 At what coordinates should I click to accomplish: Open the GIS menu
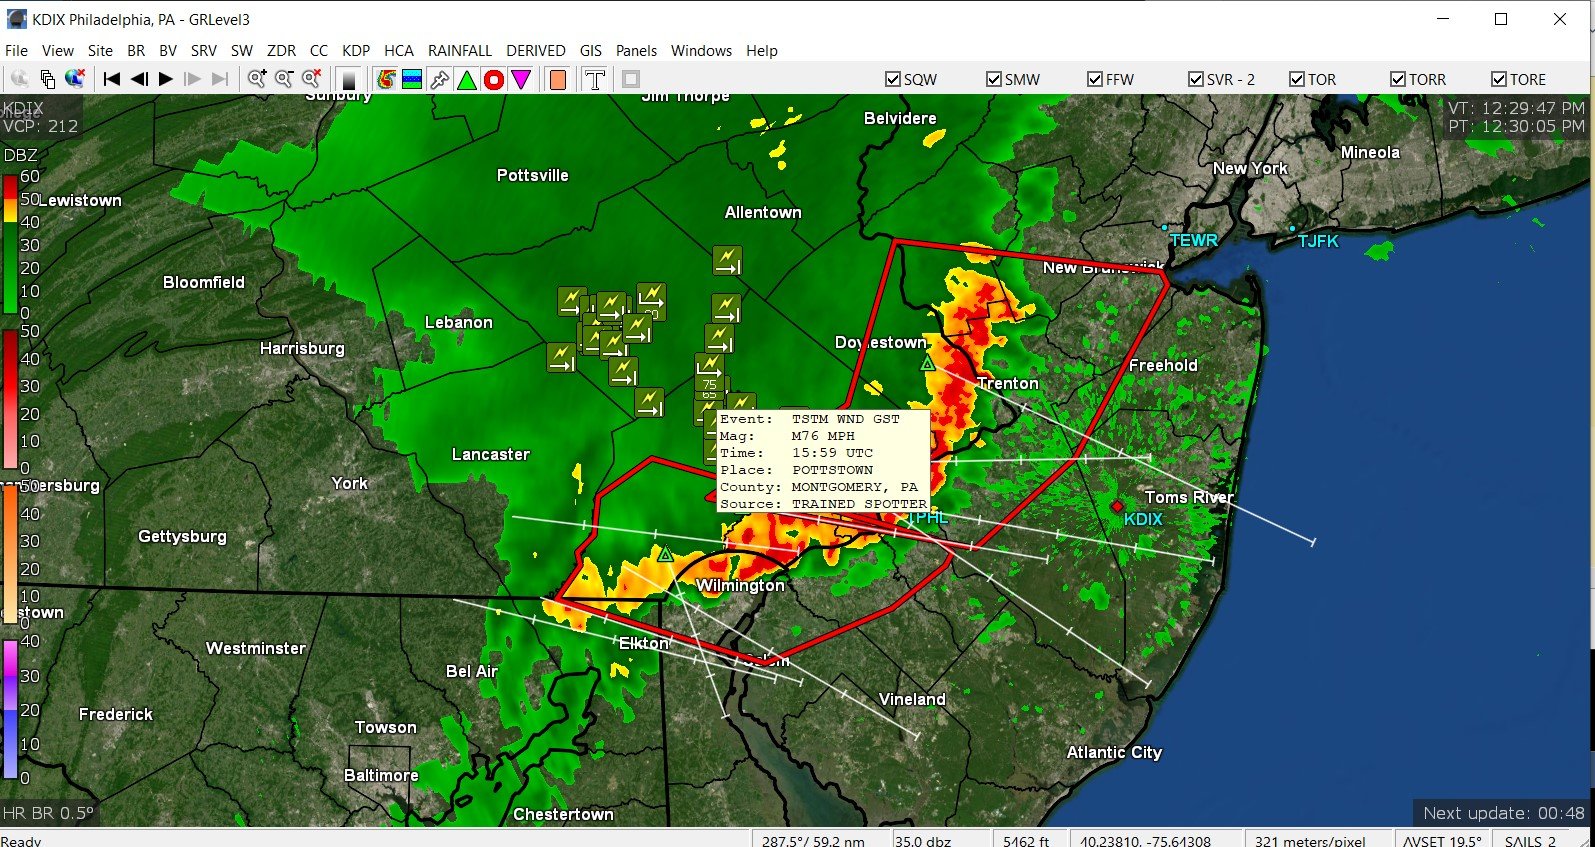coord(591,50)
